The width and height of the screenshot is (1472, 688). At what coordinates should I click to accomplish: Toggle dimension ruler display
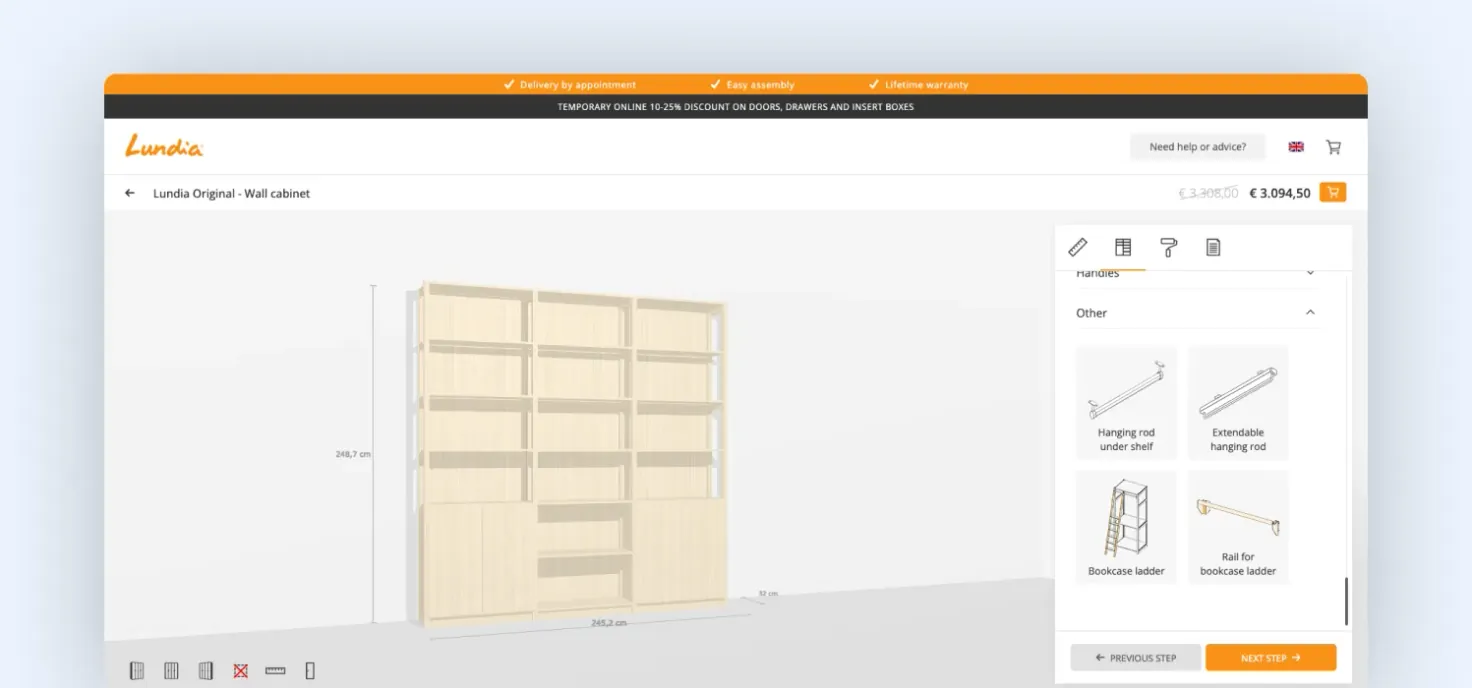[275, 671]
